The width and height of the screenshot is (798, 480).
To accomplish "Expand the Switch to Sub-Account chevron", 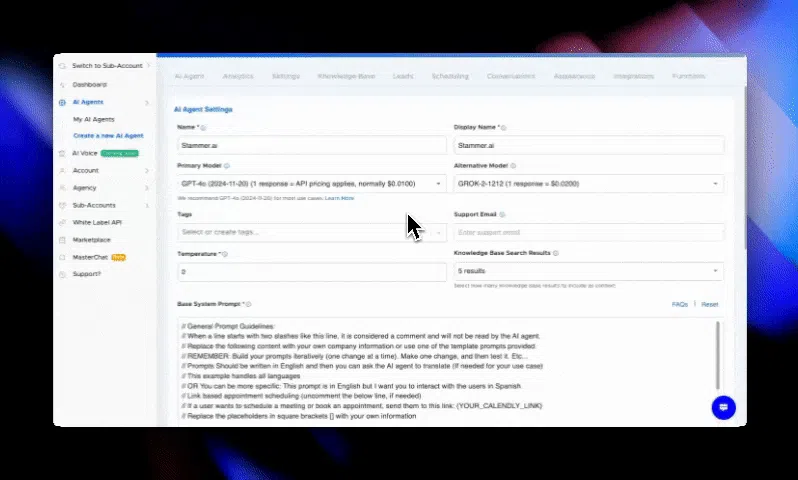I will pyautogui.click(x=148, y=66).
